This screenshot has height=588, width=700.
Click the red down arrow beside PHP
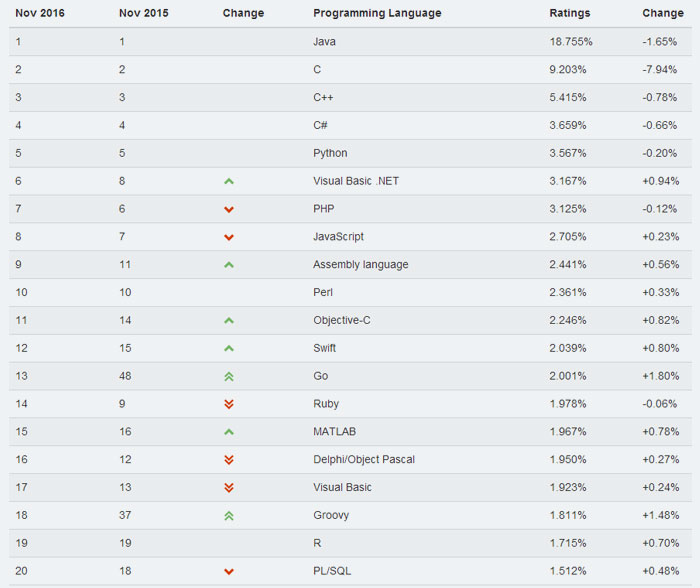click(x=229, y=209)
